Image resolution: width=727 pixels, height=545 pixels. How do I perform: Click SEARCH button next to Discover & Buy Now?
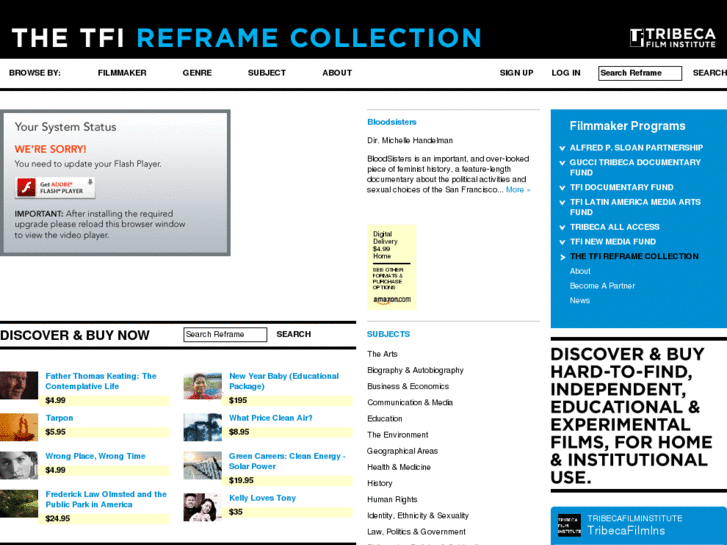click(x=293, y=334)
